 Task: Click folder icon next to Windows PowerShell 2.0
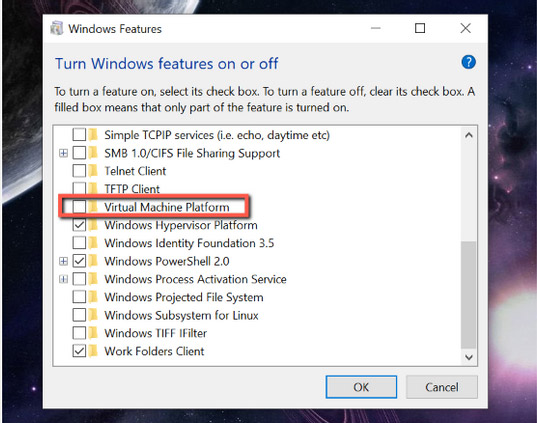93,261
